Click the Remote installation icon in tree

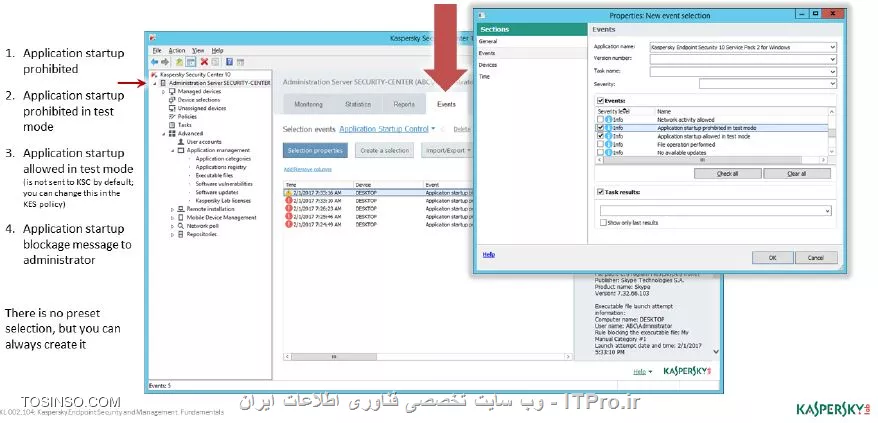pos(181,209)
